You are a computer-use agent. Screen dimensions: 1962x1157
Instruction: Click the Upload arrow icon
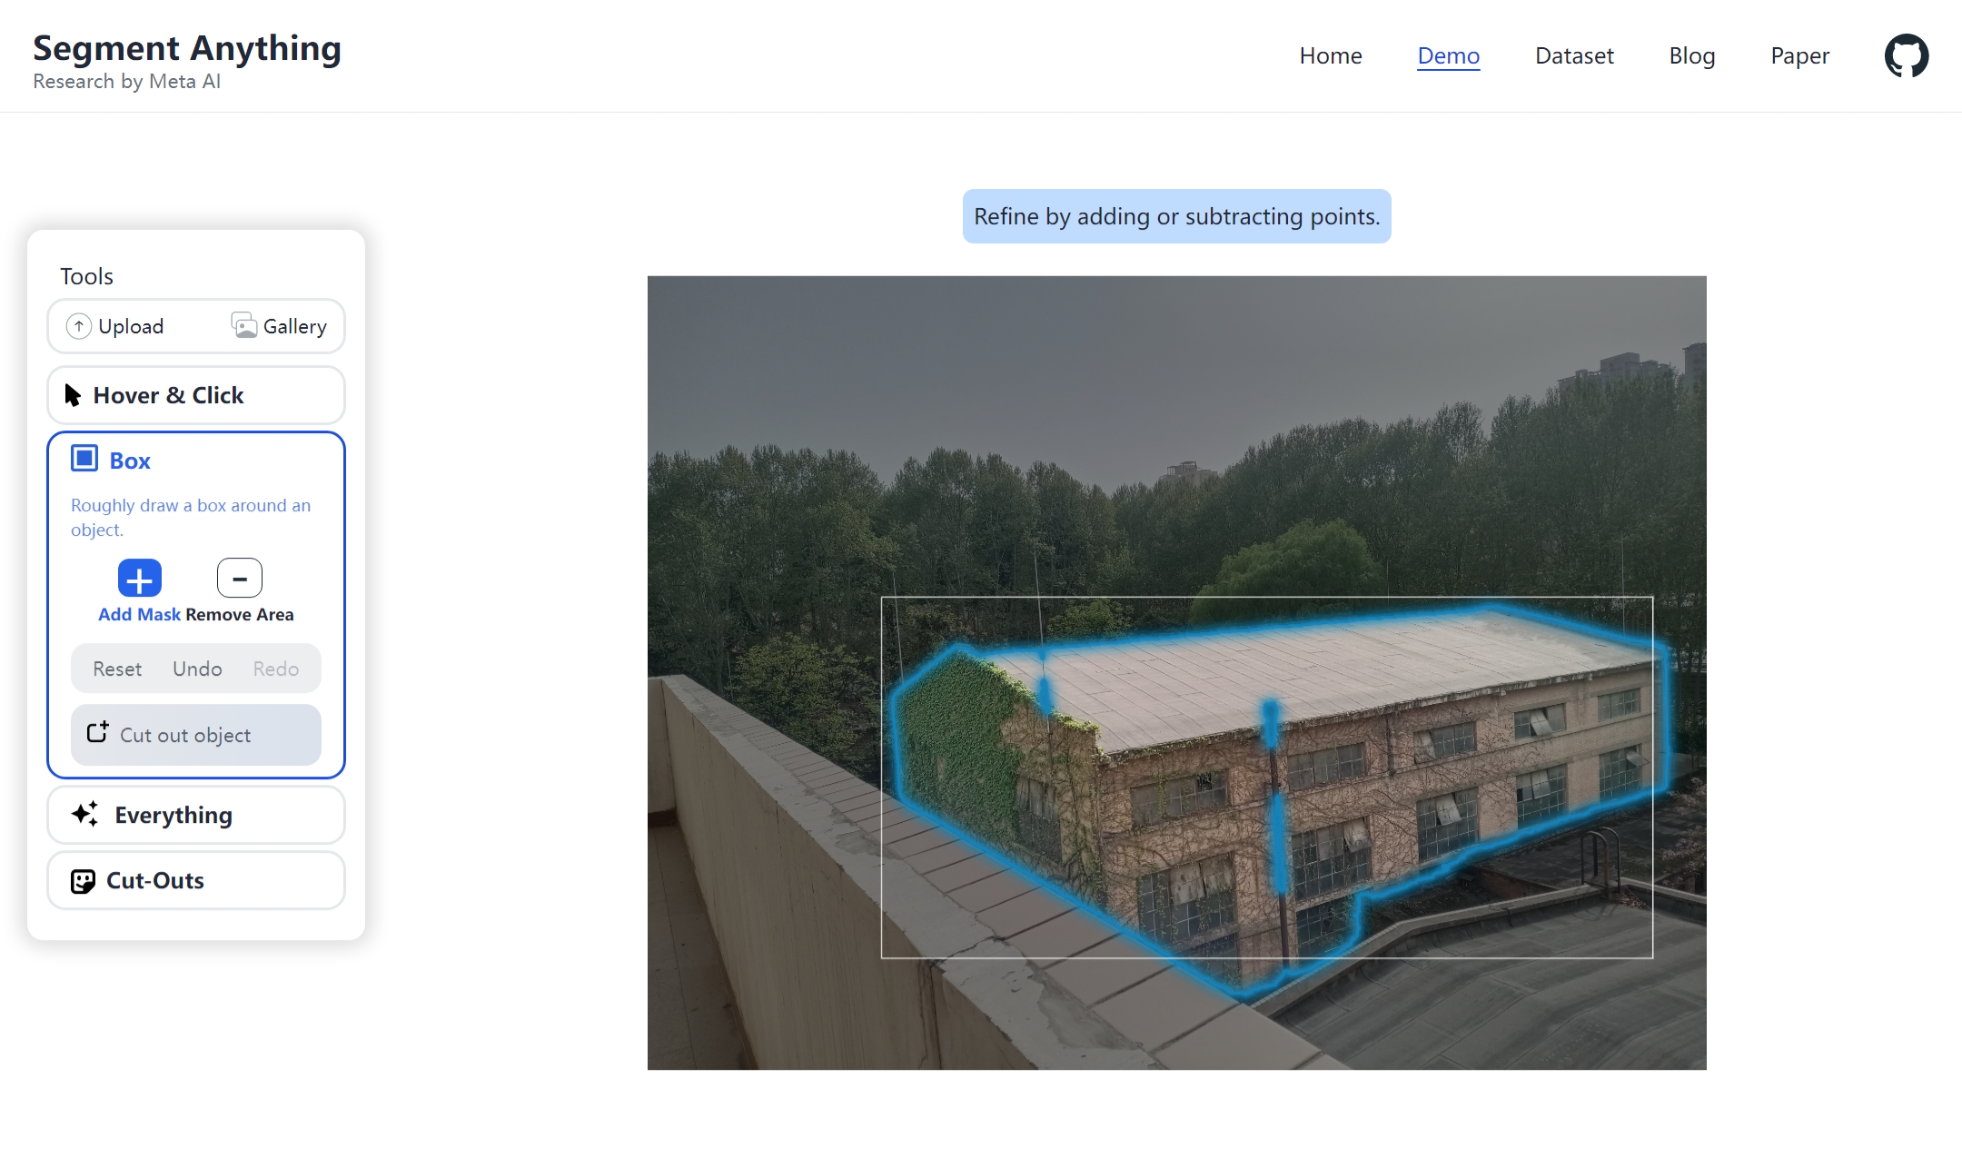pos(79,326)
